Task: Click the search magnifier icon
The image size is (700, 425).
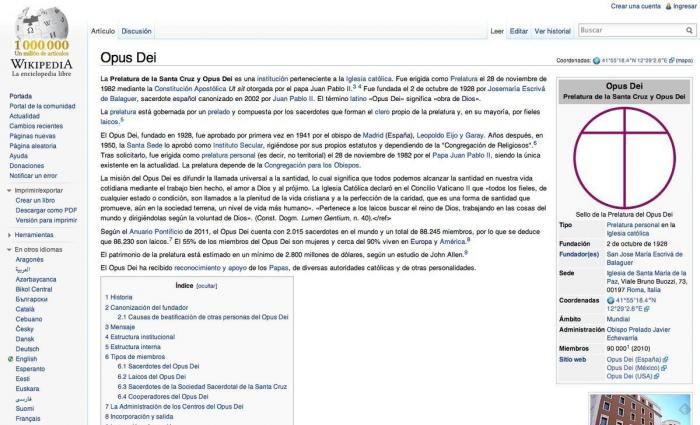Action: pos(689,30)
